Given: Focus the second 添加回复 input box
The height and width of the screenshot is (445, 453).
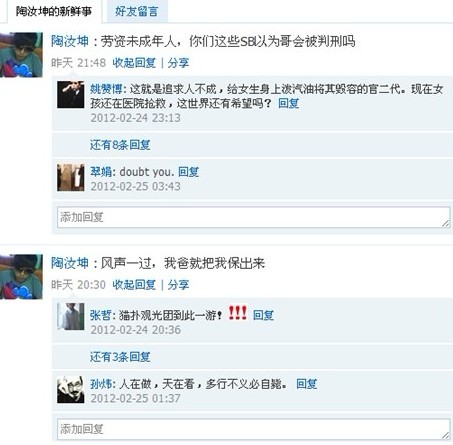Looking at the screenshot, I should pos(254,429).
